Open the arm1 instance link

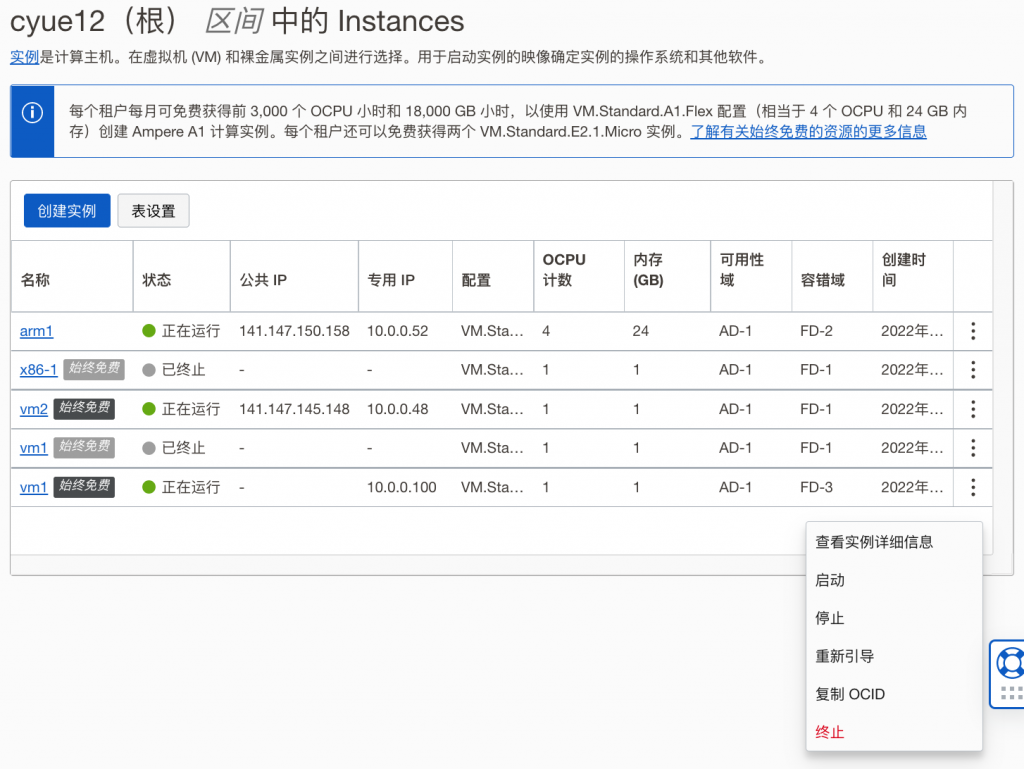click(x=36, y=331)
